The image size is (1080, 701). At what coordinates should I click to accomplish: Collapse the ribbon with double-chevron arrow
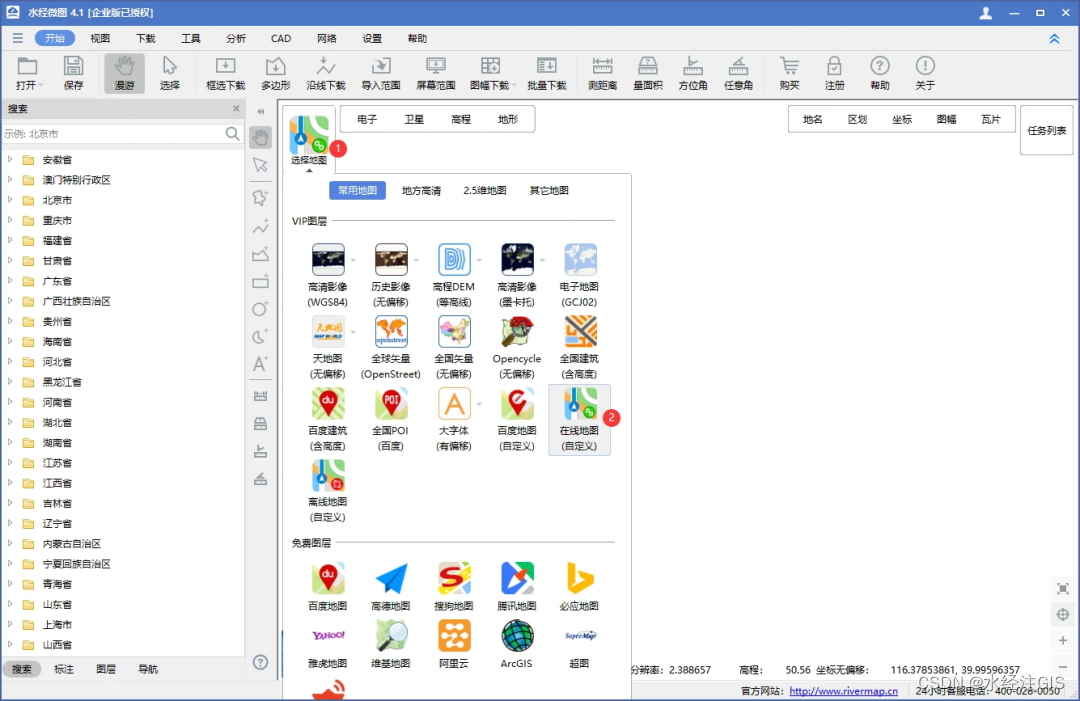[1054, 39]
